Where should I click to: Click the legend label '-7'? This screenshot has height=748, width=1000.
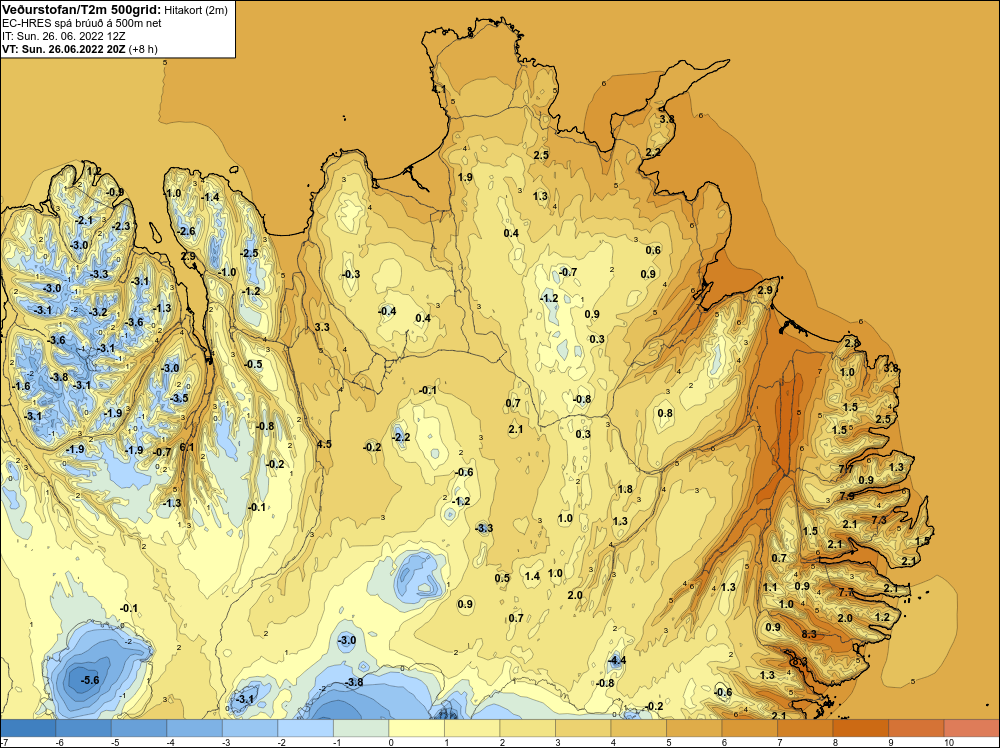pos(5,742)
